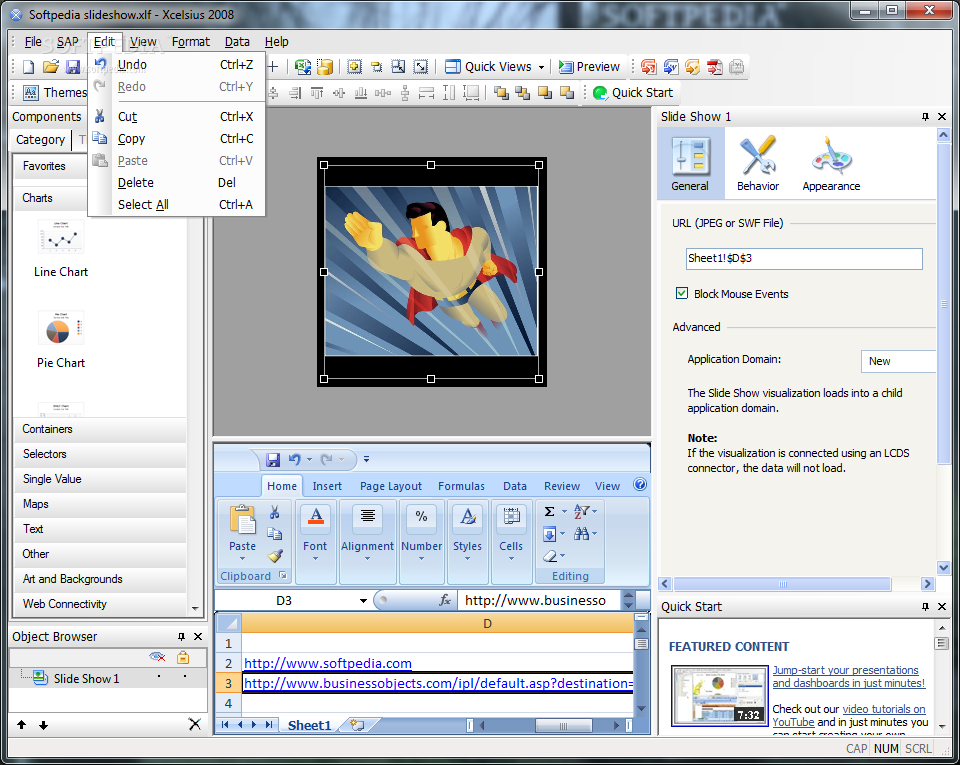Click lock-all padlock icon in Object Browser
This screenshot has width=960, height=765.
pyautogui.click(x=182, y=657)
